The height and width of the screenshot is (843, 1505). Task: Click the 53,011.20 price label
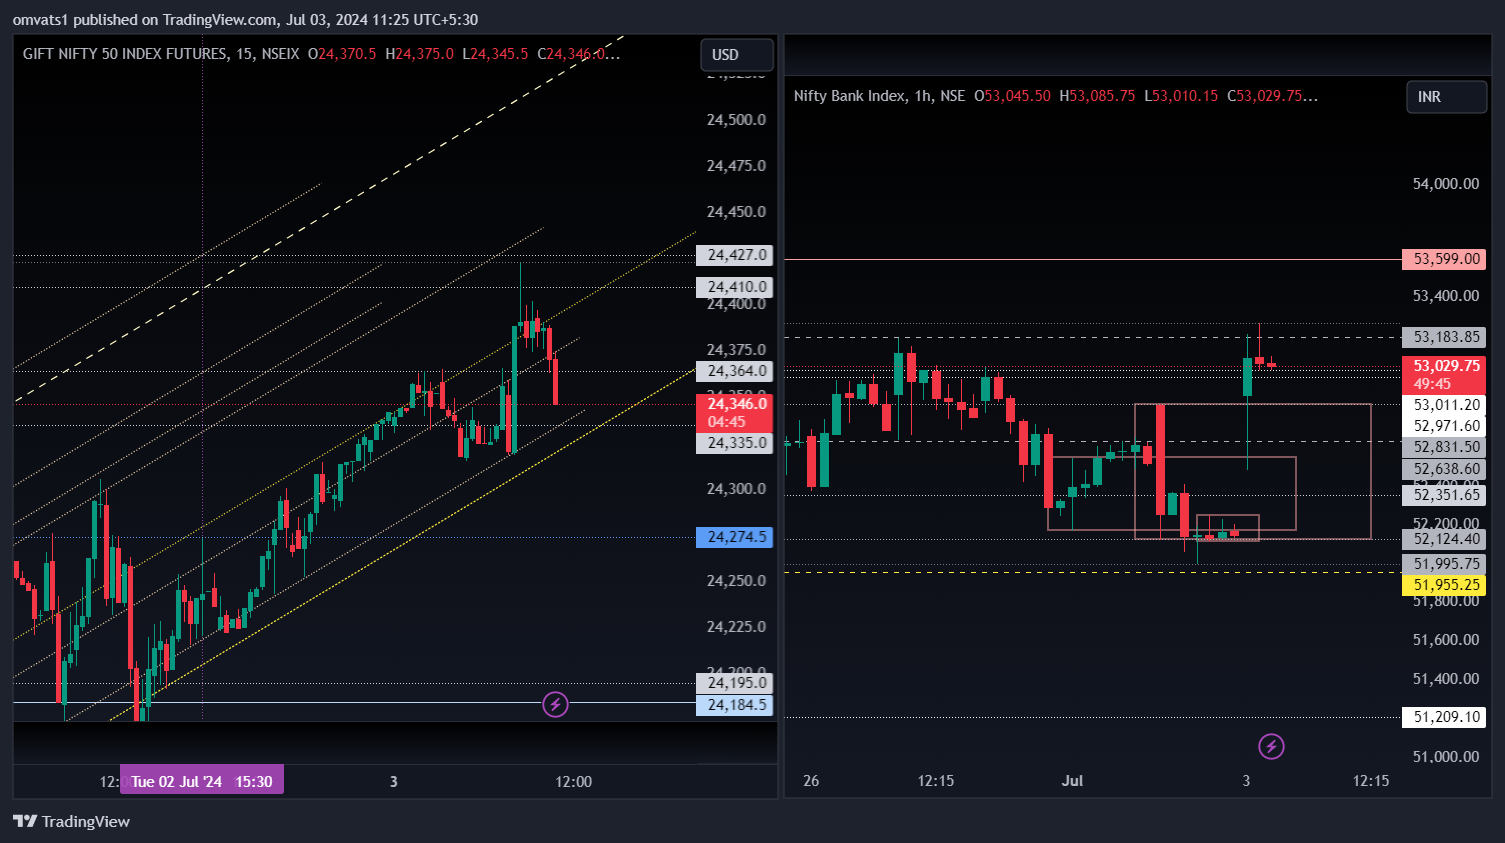[x=1444, y=405]
